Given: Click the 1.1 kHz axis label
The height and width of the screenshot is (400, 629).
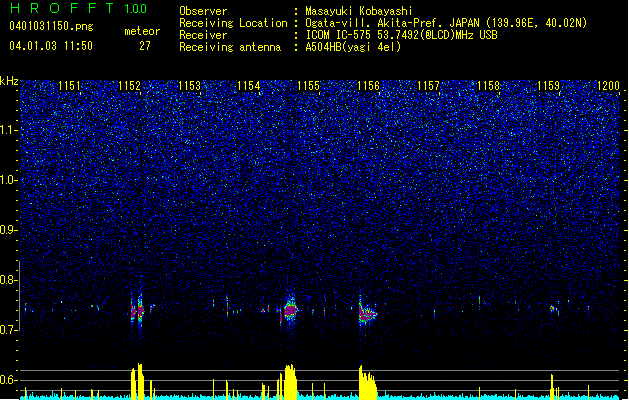Looking at the screenshot, I should click(x=9, y=130).
